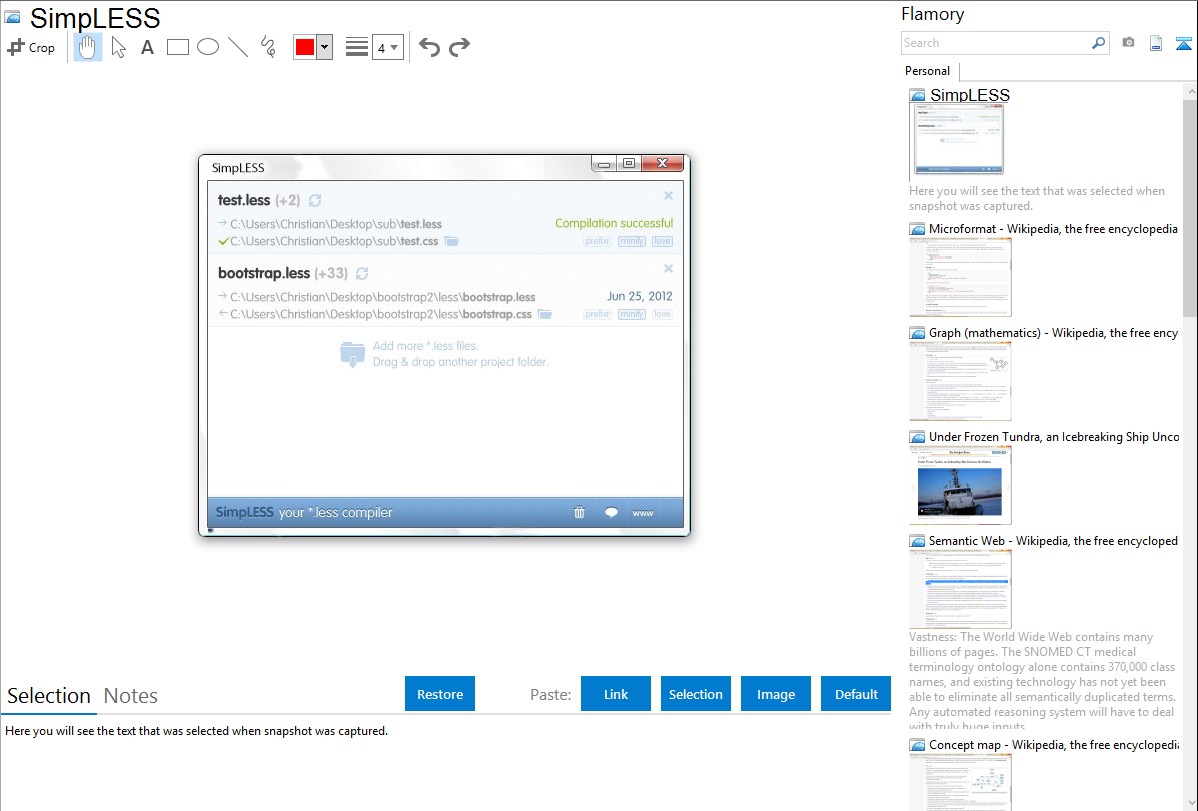Toggle prefixr for test.less
Image resolution: width=1198 pixels, height=811 pixels.
(597, 241)
